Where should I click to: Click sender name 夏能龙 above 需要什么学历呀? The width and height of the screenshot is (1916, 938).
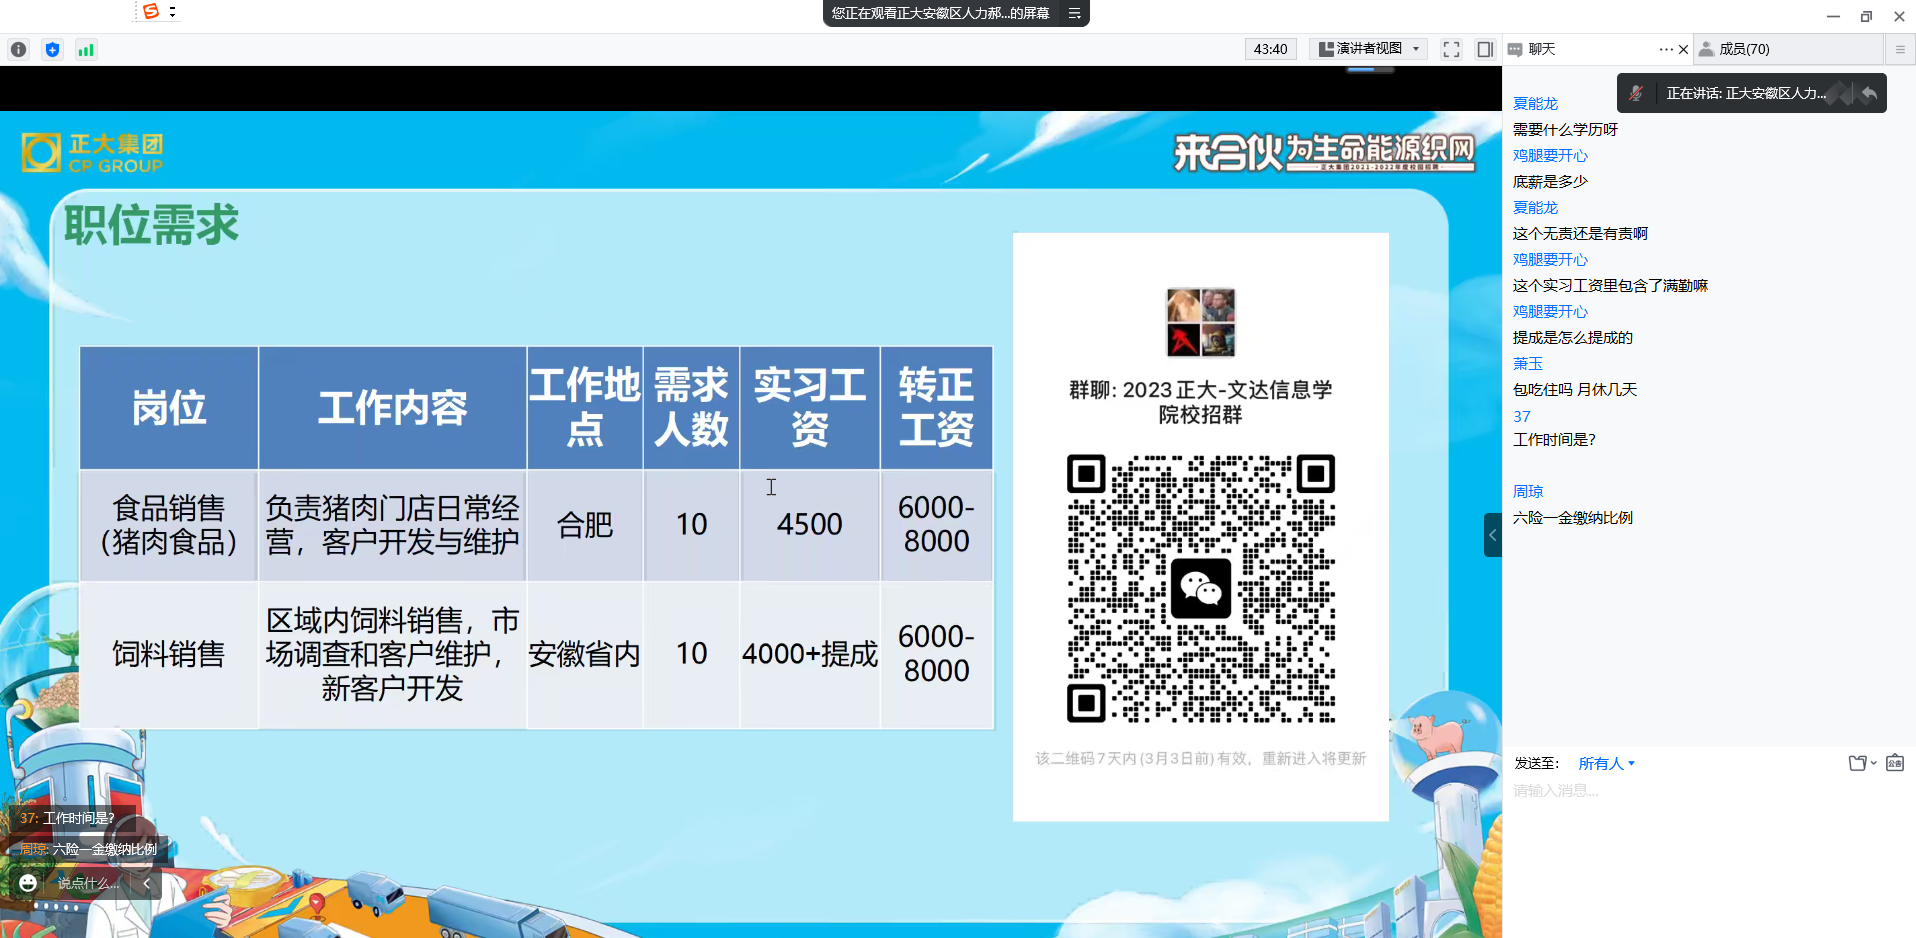1535,103
